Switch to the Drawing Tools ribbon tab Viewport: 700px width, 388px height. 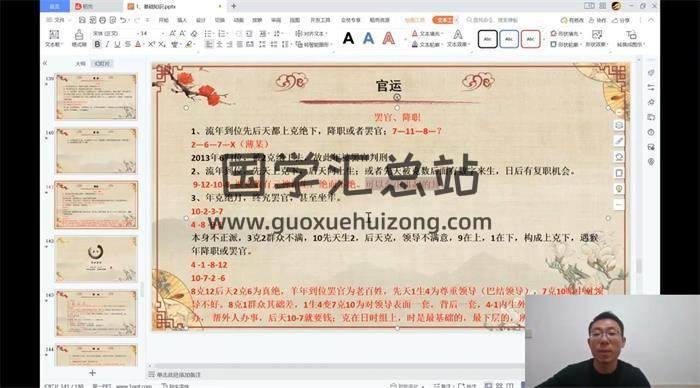(x=415, y=20)
